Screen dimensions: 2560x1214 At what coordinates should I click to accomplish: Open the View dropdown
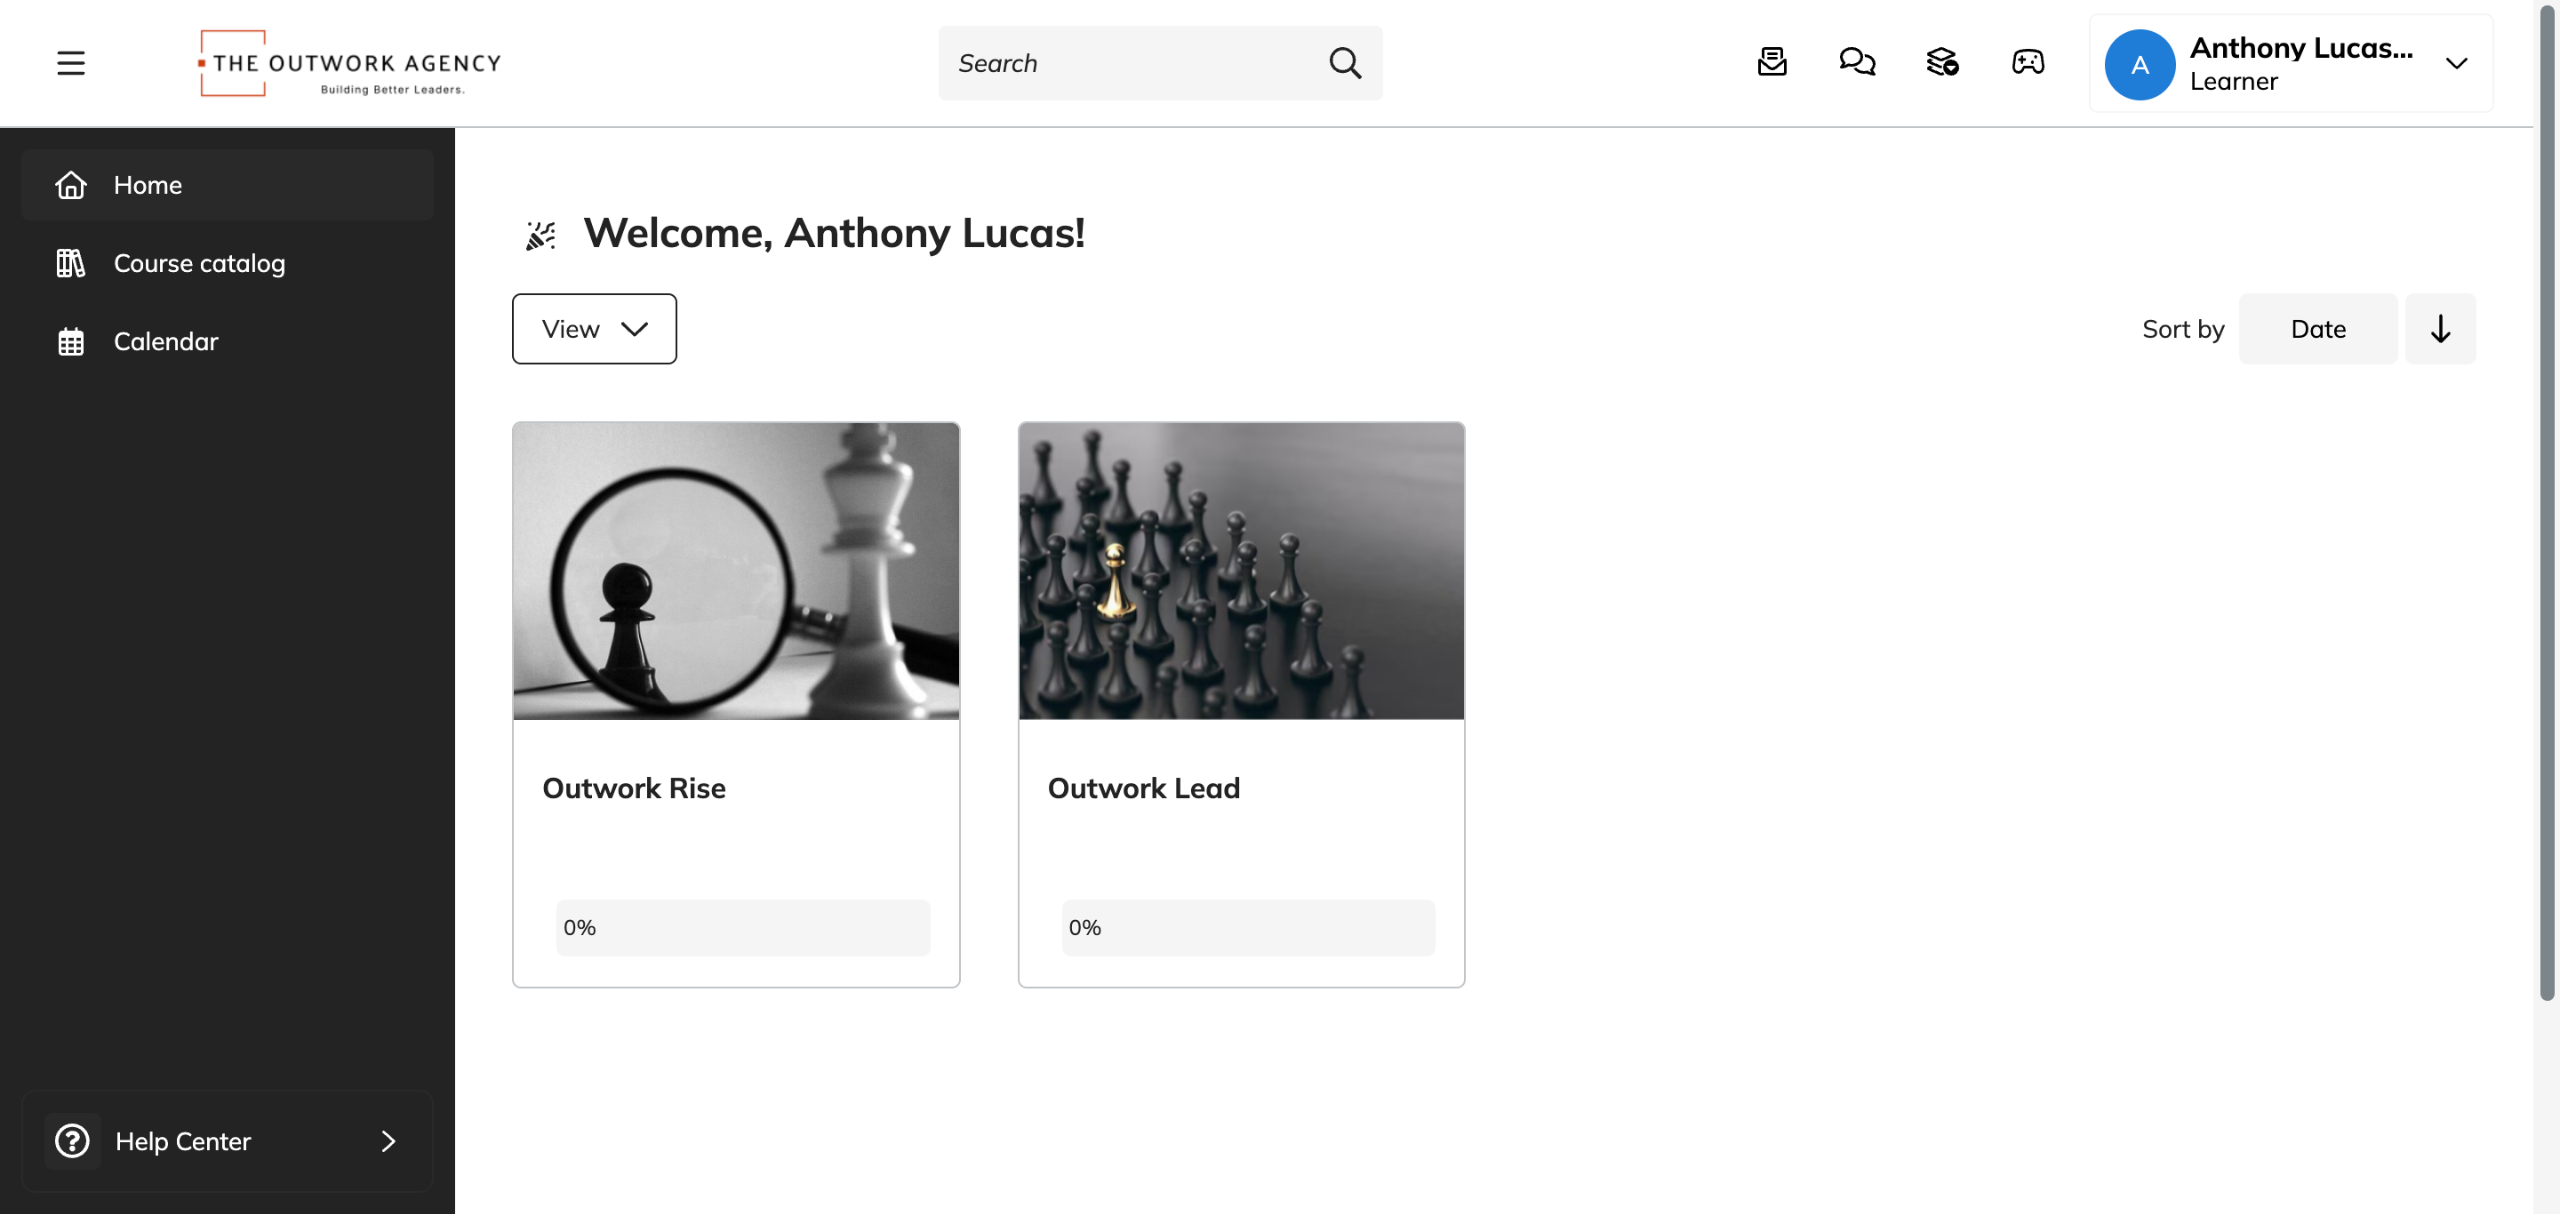click(594, 329)
